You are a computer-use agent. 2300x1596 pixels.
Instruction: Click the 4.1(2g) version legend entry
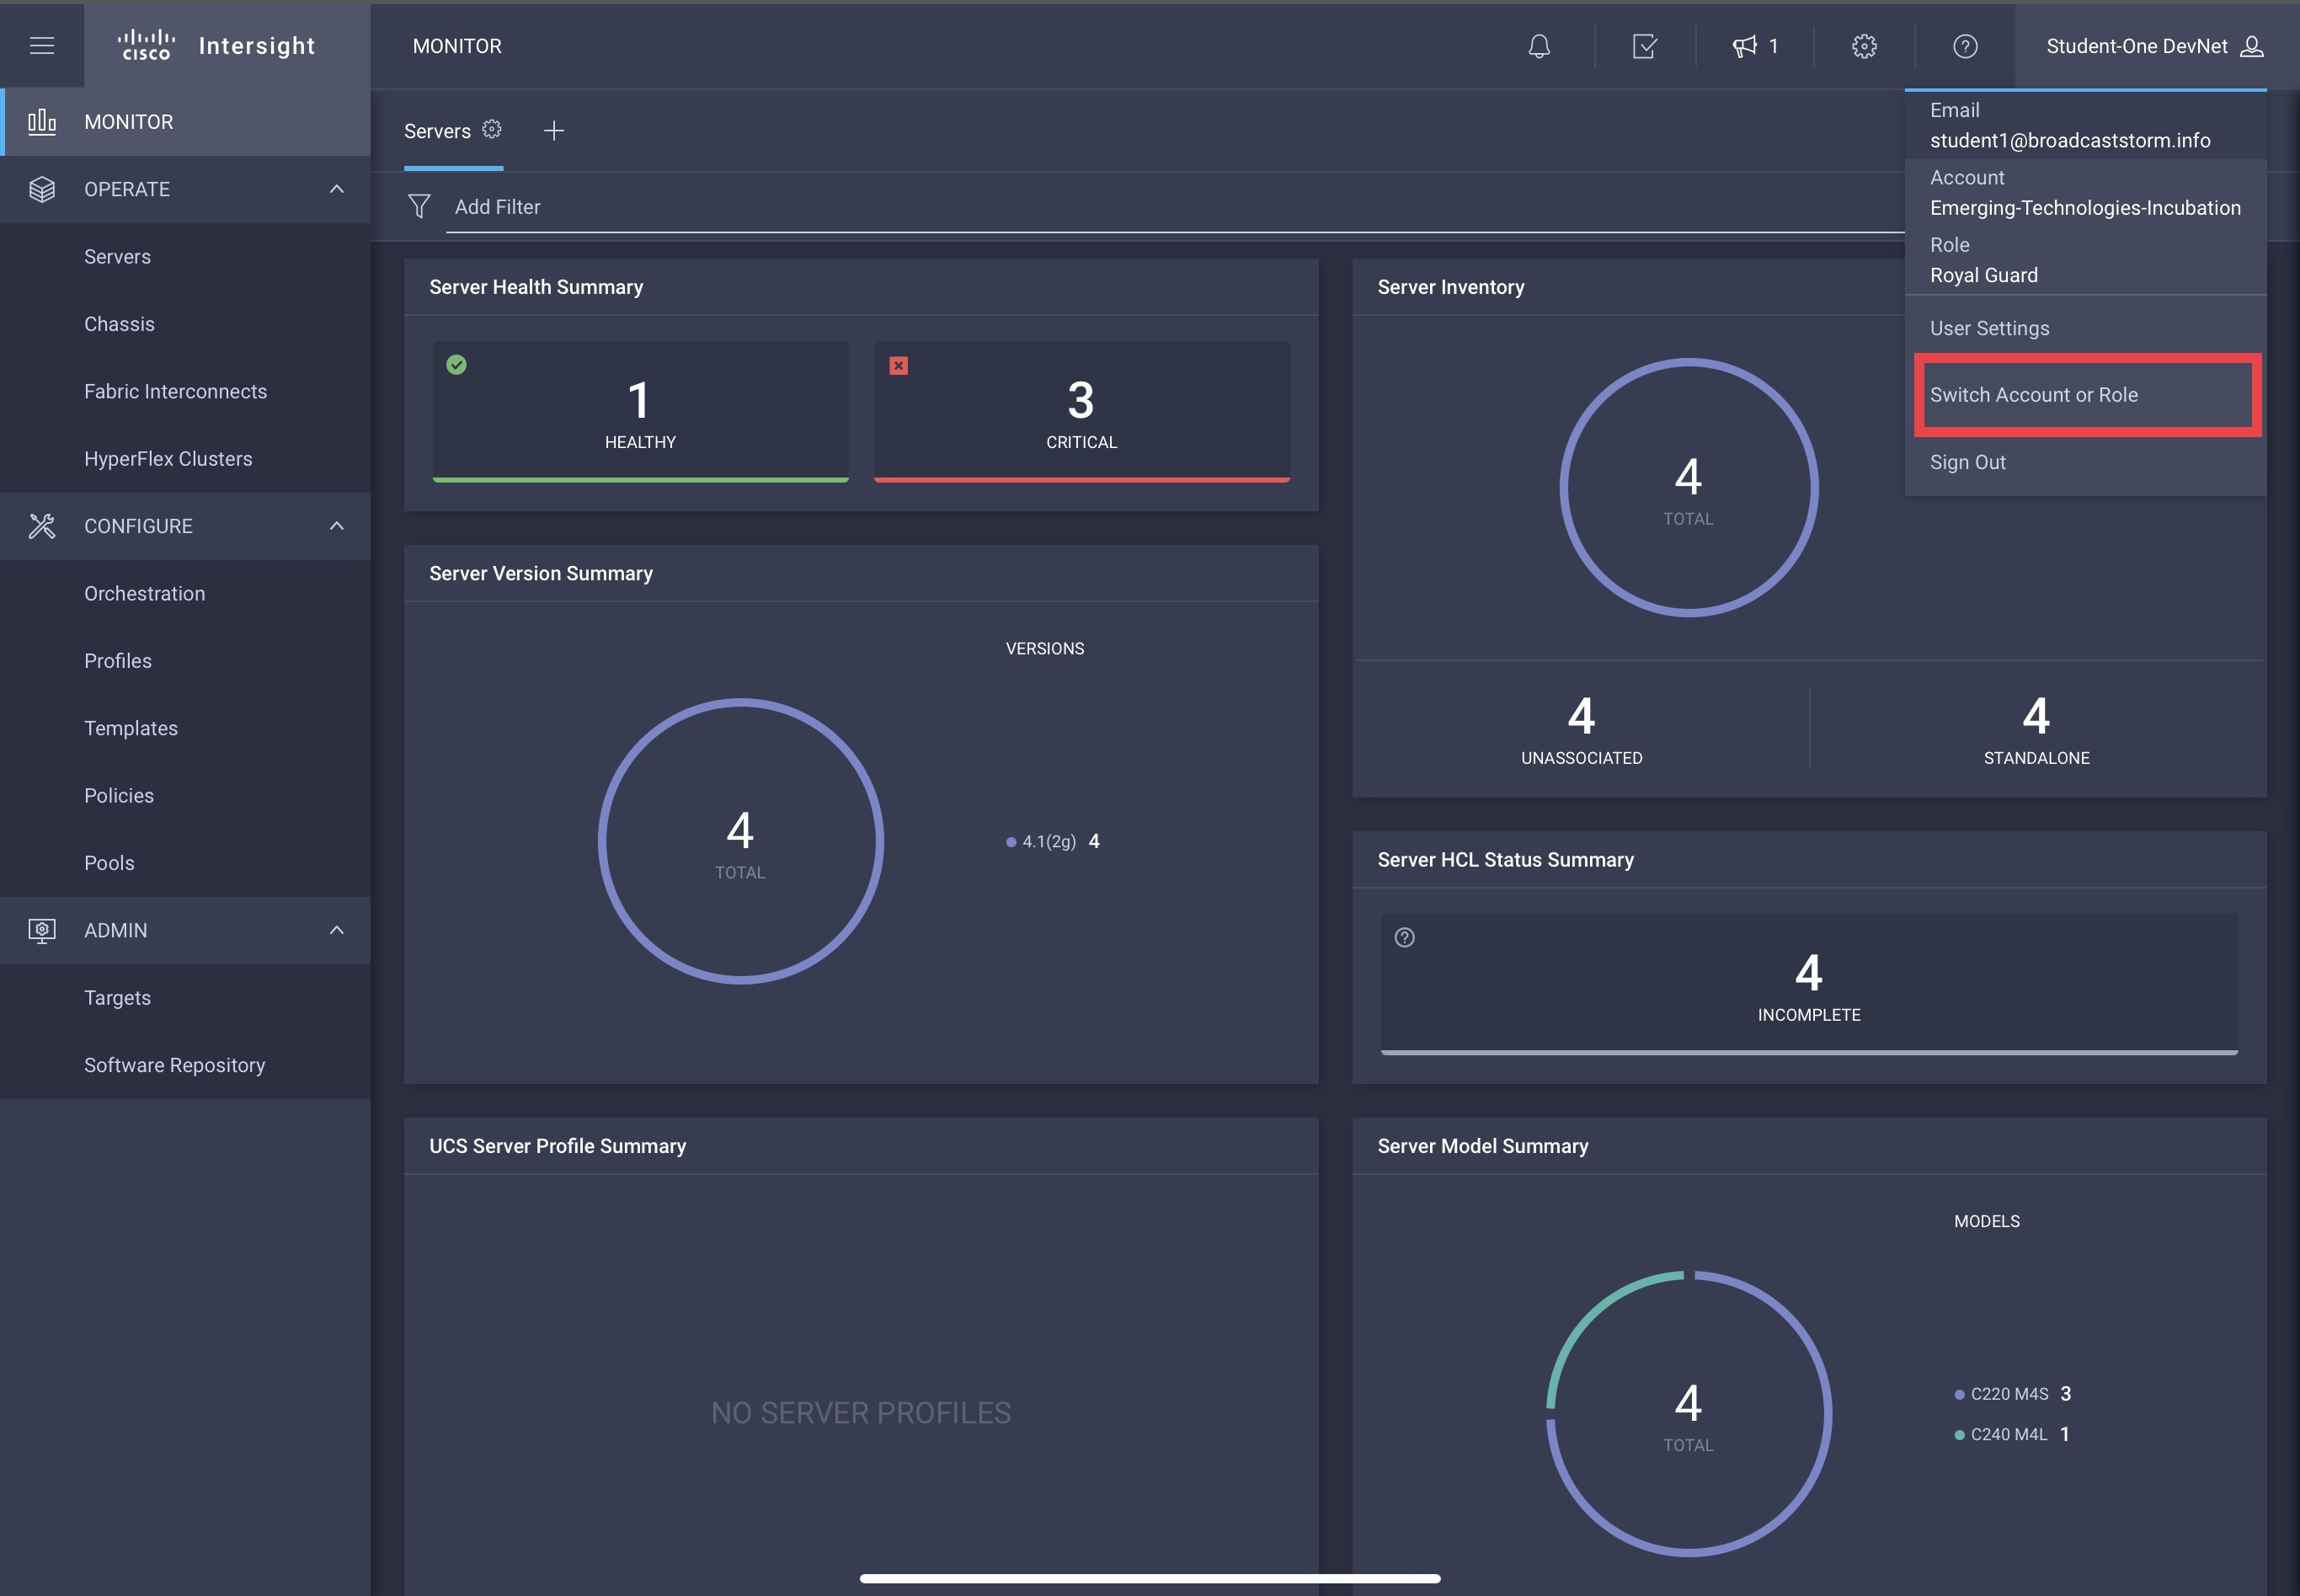(x=1052, y=841)
